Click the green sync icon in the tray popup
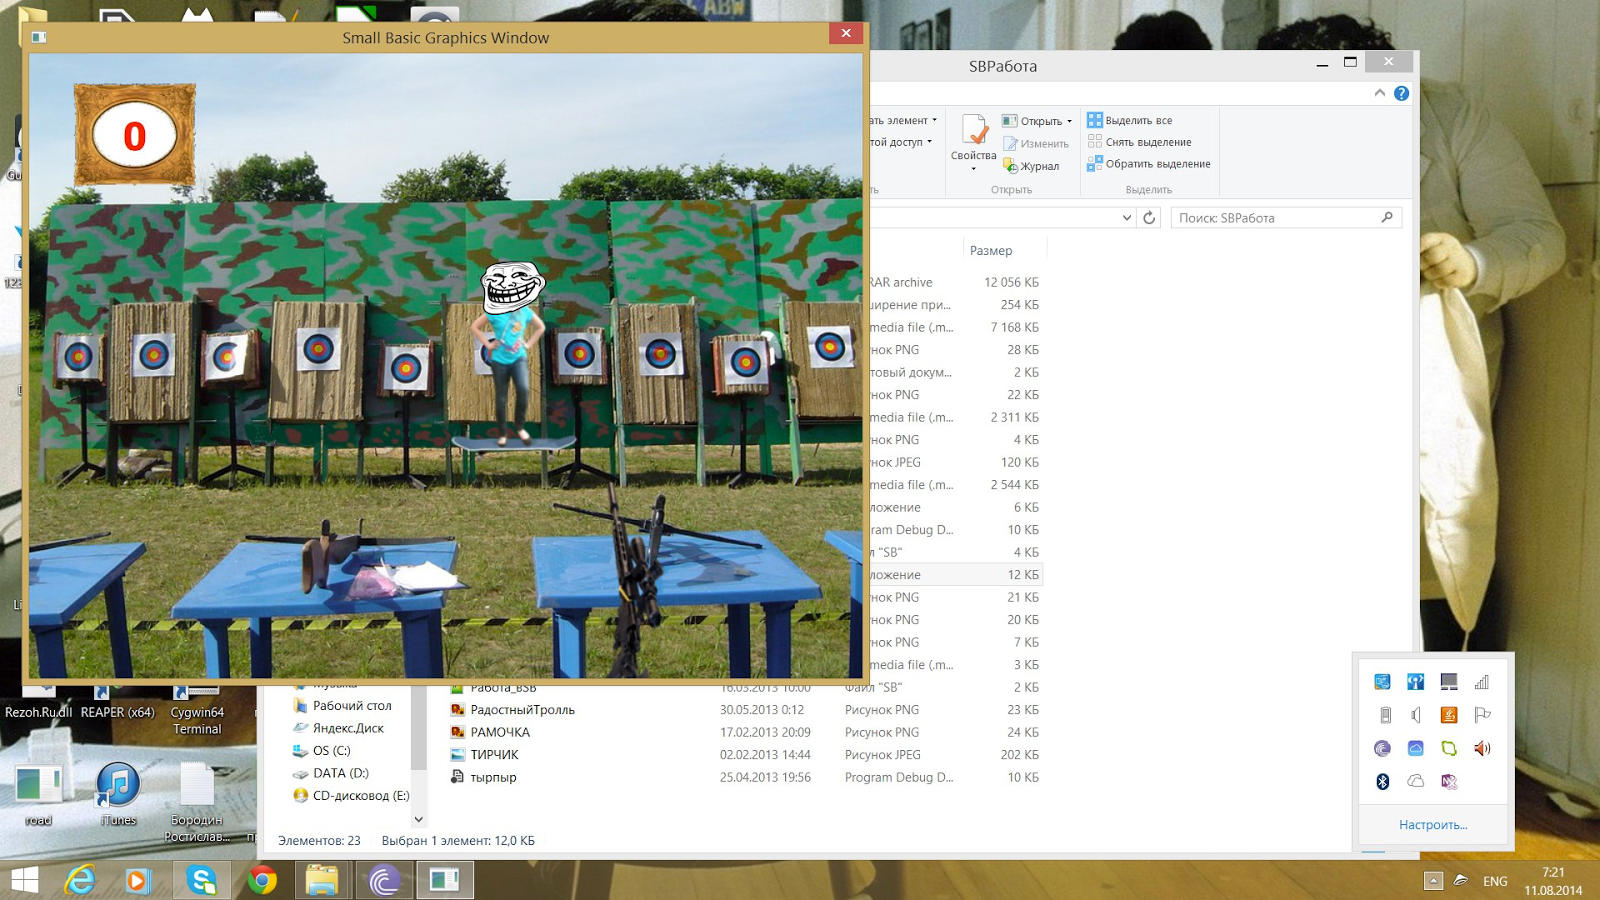Screen dimensions: 1600x900 [1449, 748]
